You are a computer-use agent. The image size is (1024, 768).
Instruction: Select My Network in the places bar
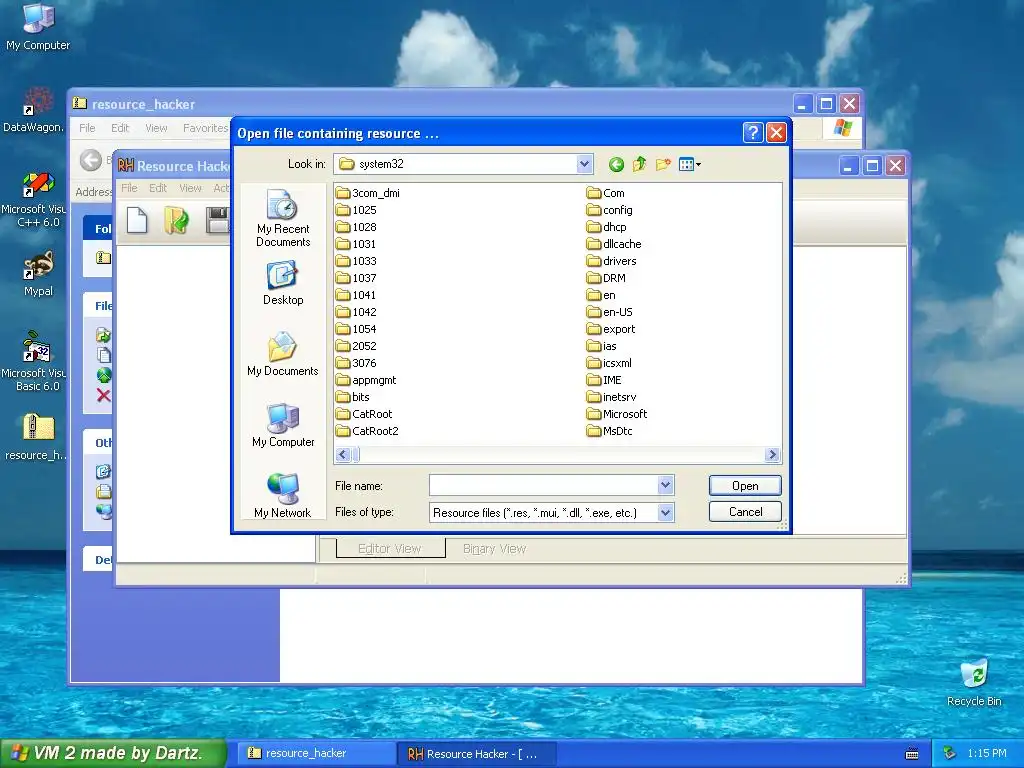tap(283, 496)
